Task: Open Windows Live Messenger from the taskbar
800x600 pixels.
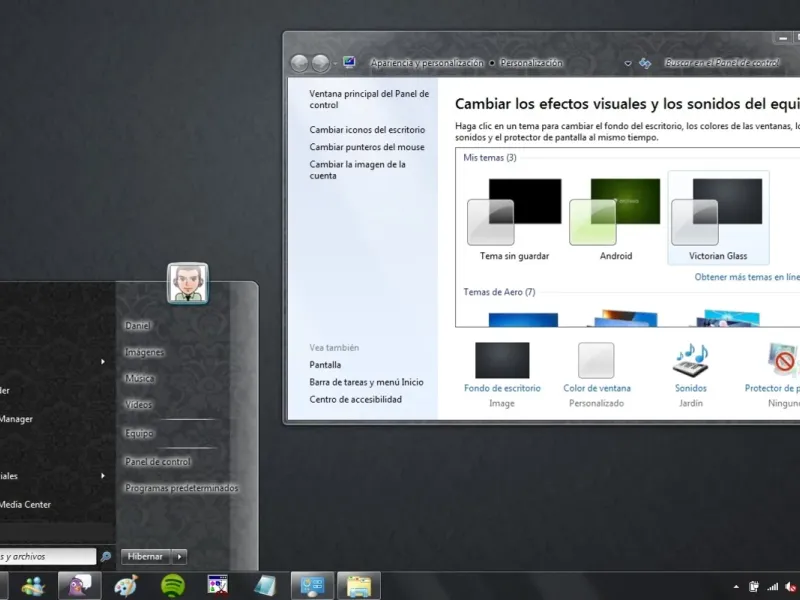Action: (33, 586)
